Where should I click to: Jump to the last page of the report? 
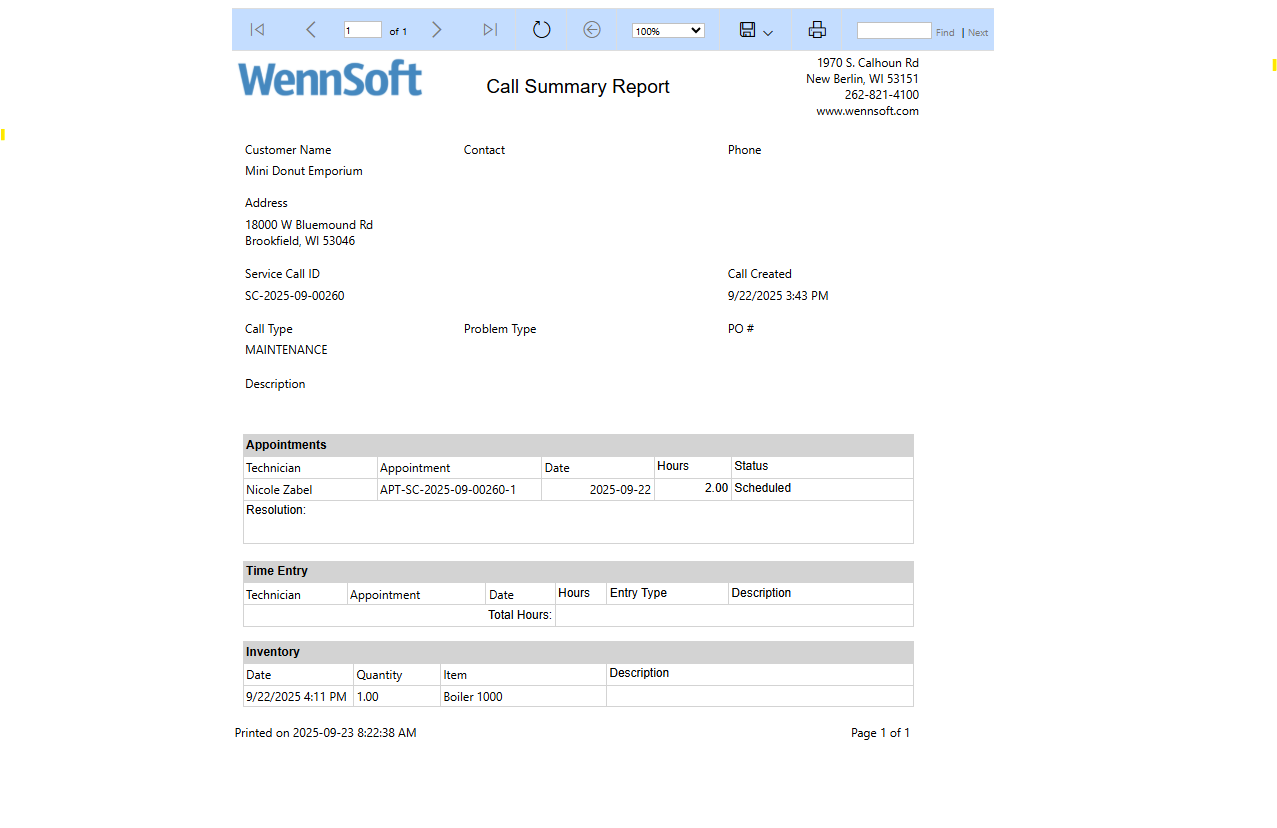tap(489, 30)
